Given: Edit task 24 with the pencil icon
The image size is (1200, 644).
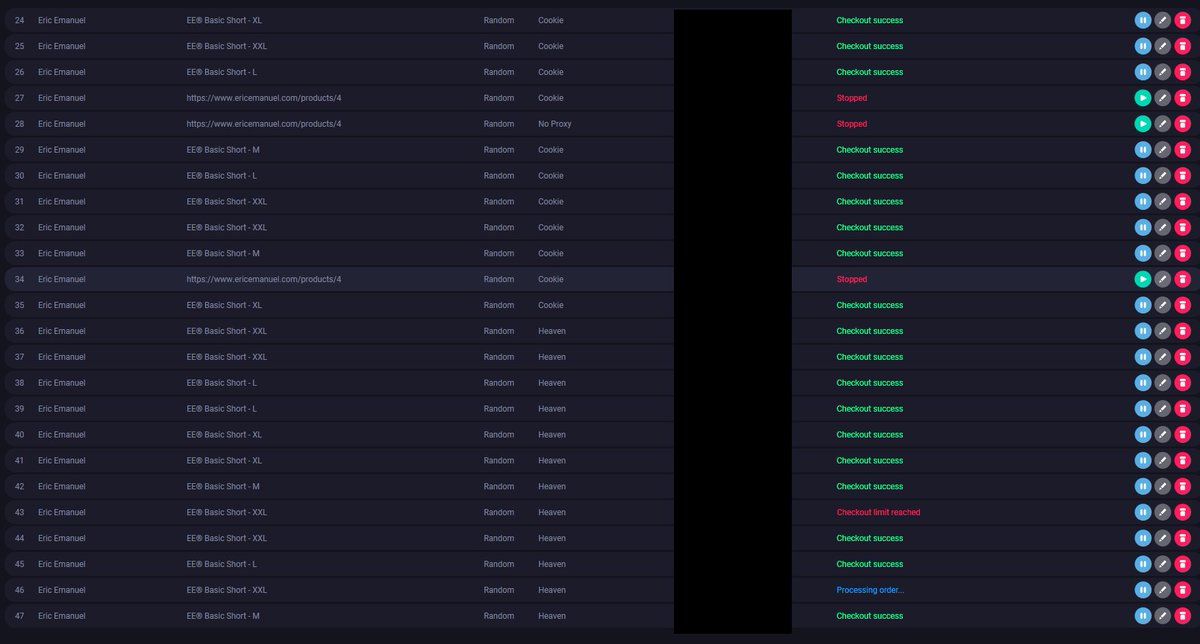Looking at the screenshot, I should (x=1162, y=20).
